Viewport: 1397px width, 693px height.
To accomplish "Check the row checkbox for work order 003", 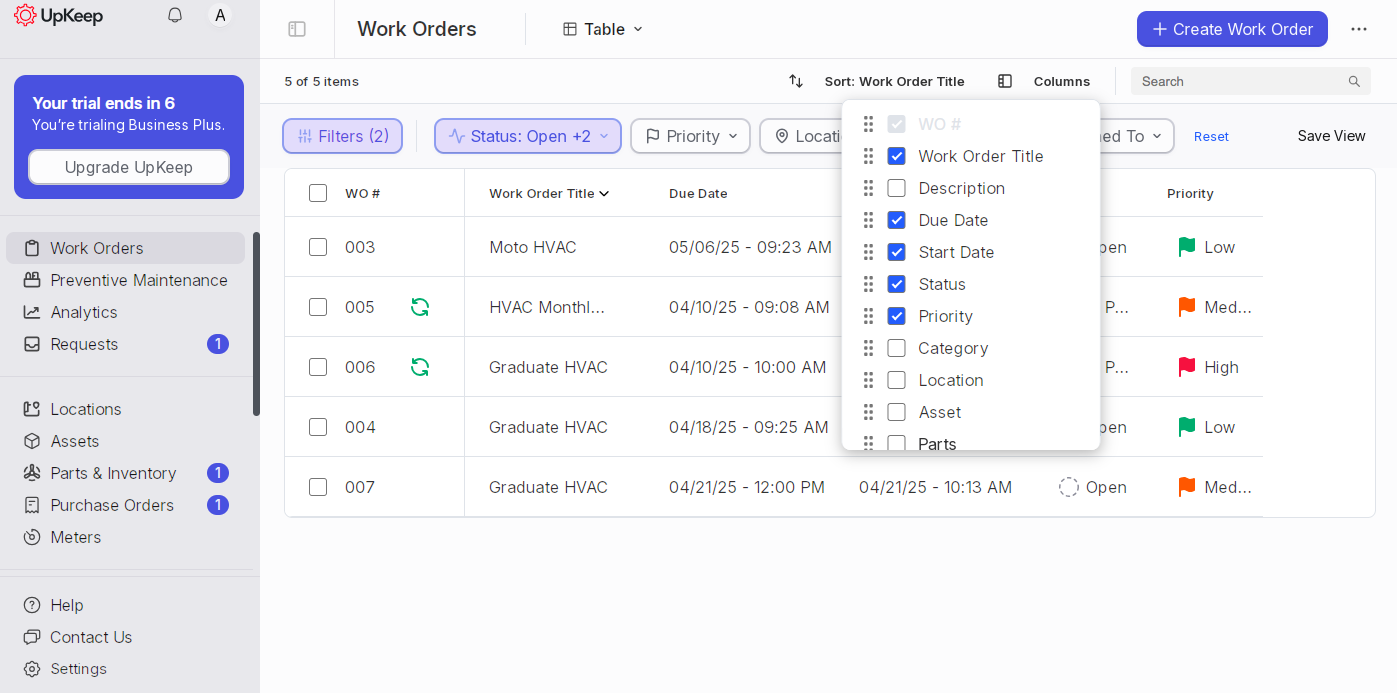I will tap(318, 247).
